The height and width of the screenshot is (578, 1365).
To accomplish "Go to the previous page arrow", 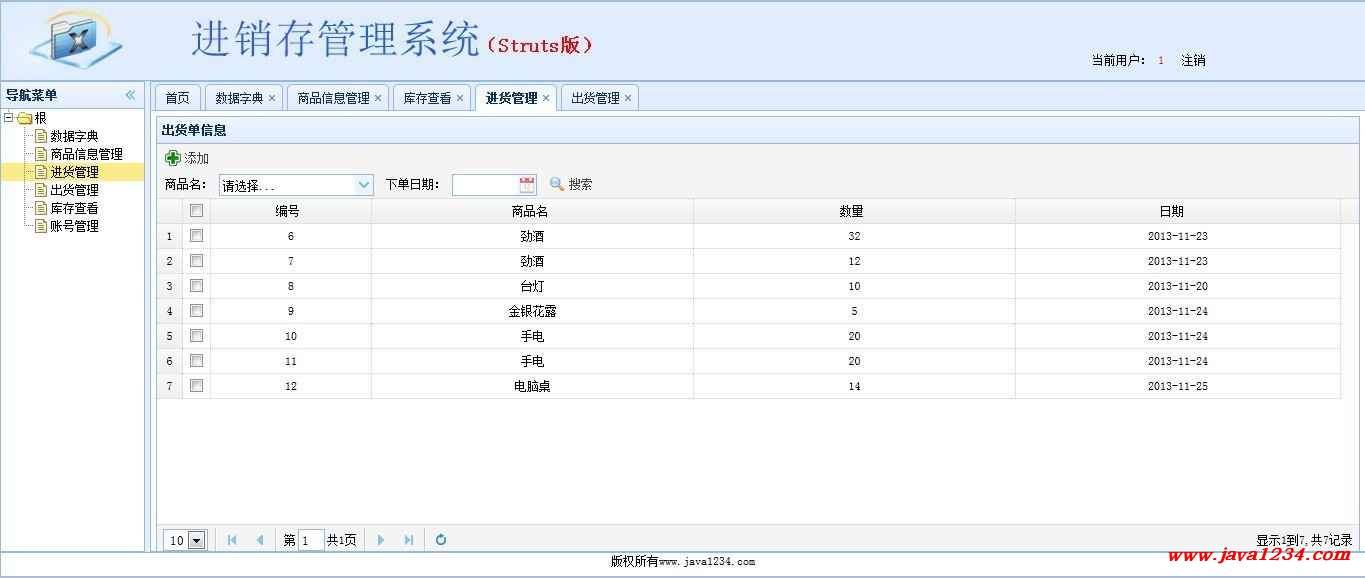I will (260, 540).
